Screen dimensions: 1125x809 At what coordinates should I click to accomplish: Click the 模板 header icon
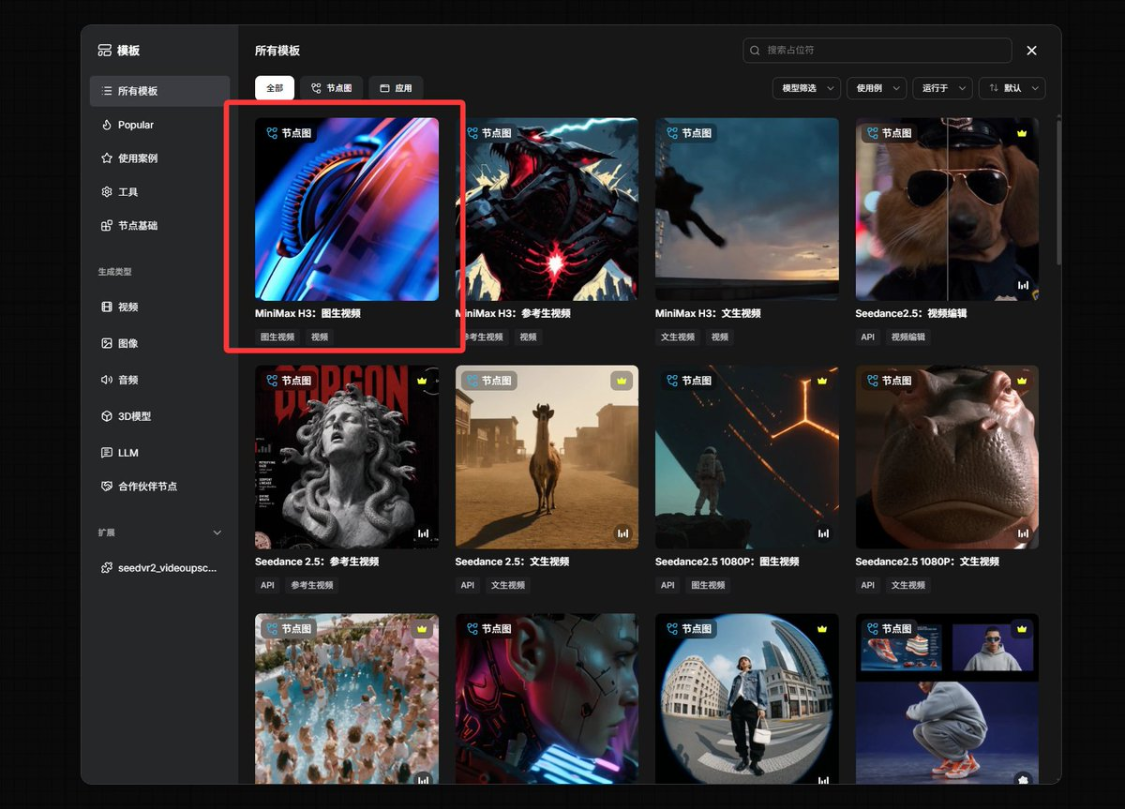point(105,50)
